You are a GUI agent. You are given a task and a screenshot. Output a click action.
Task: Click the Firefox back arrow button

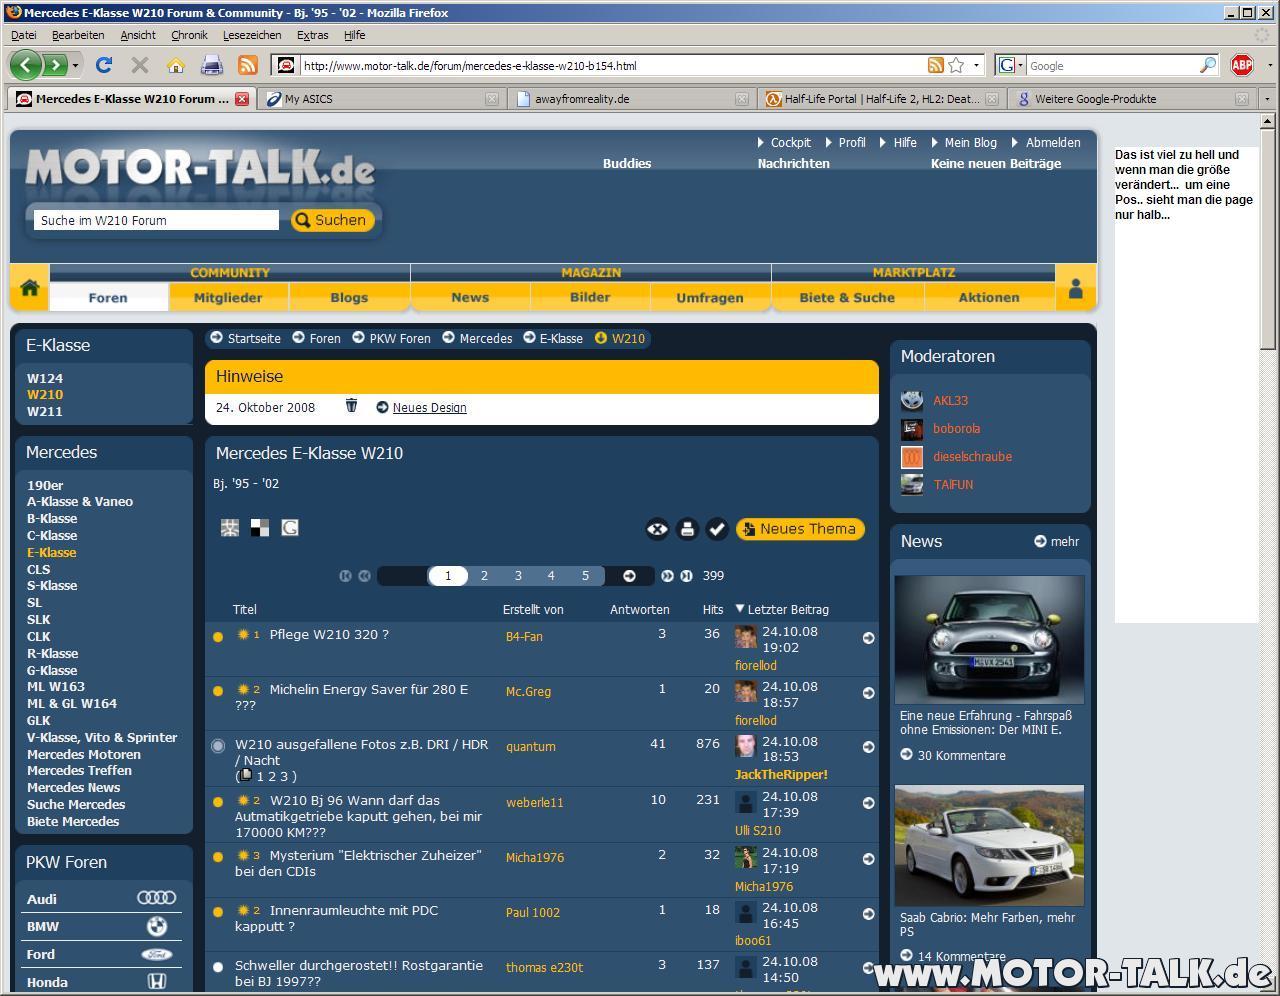[x=26, y=66]
